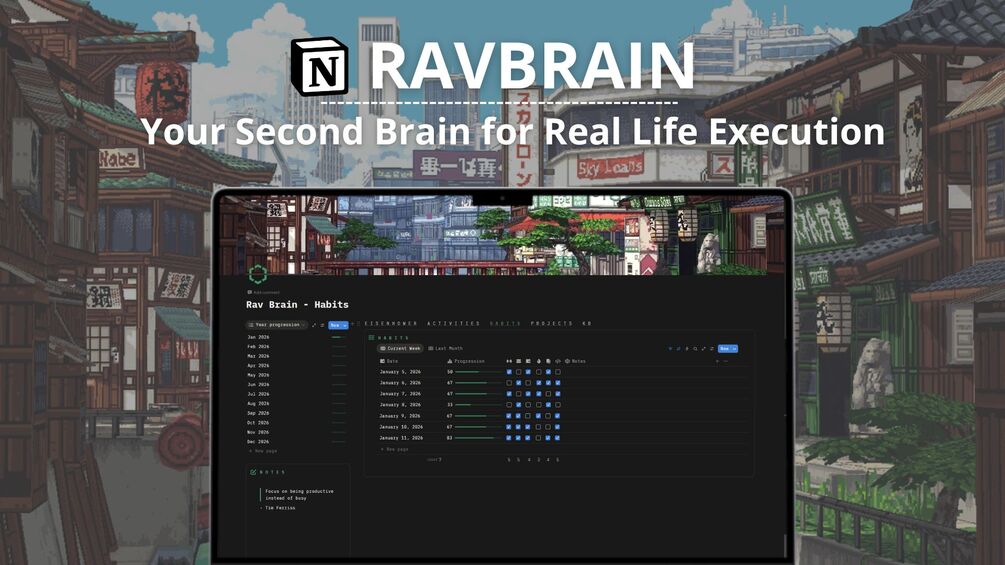Open the Dec 2026 month entry

[258, 441]
